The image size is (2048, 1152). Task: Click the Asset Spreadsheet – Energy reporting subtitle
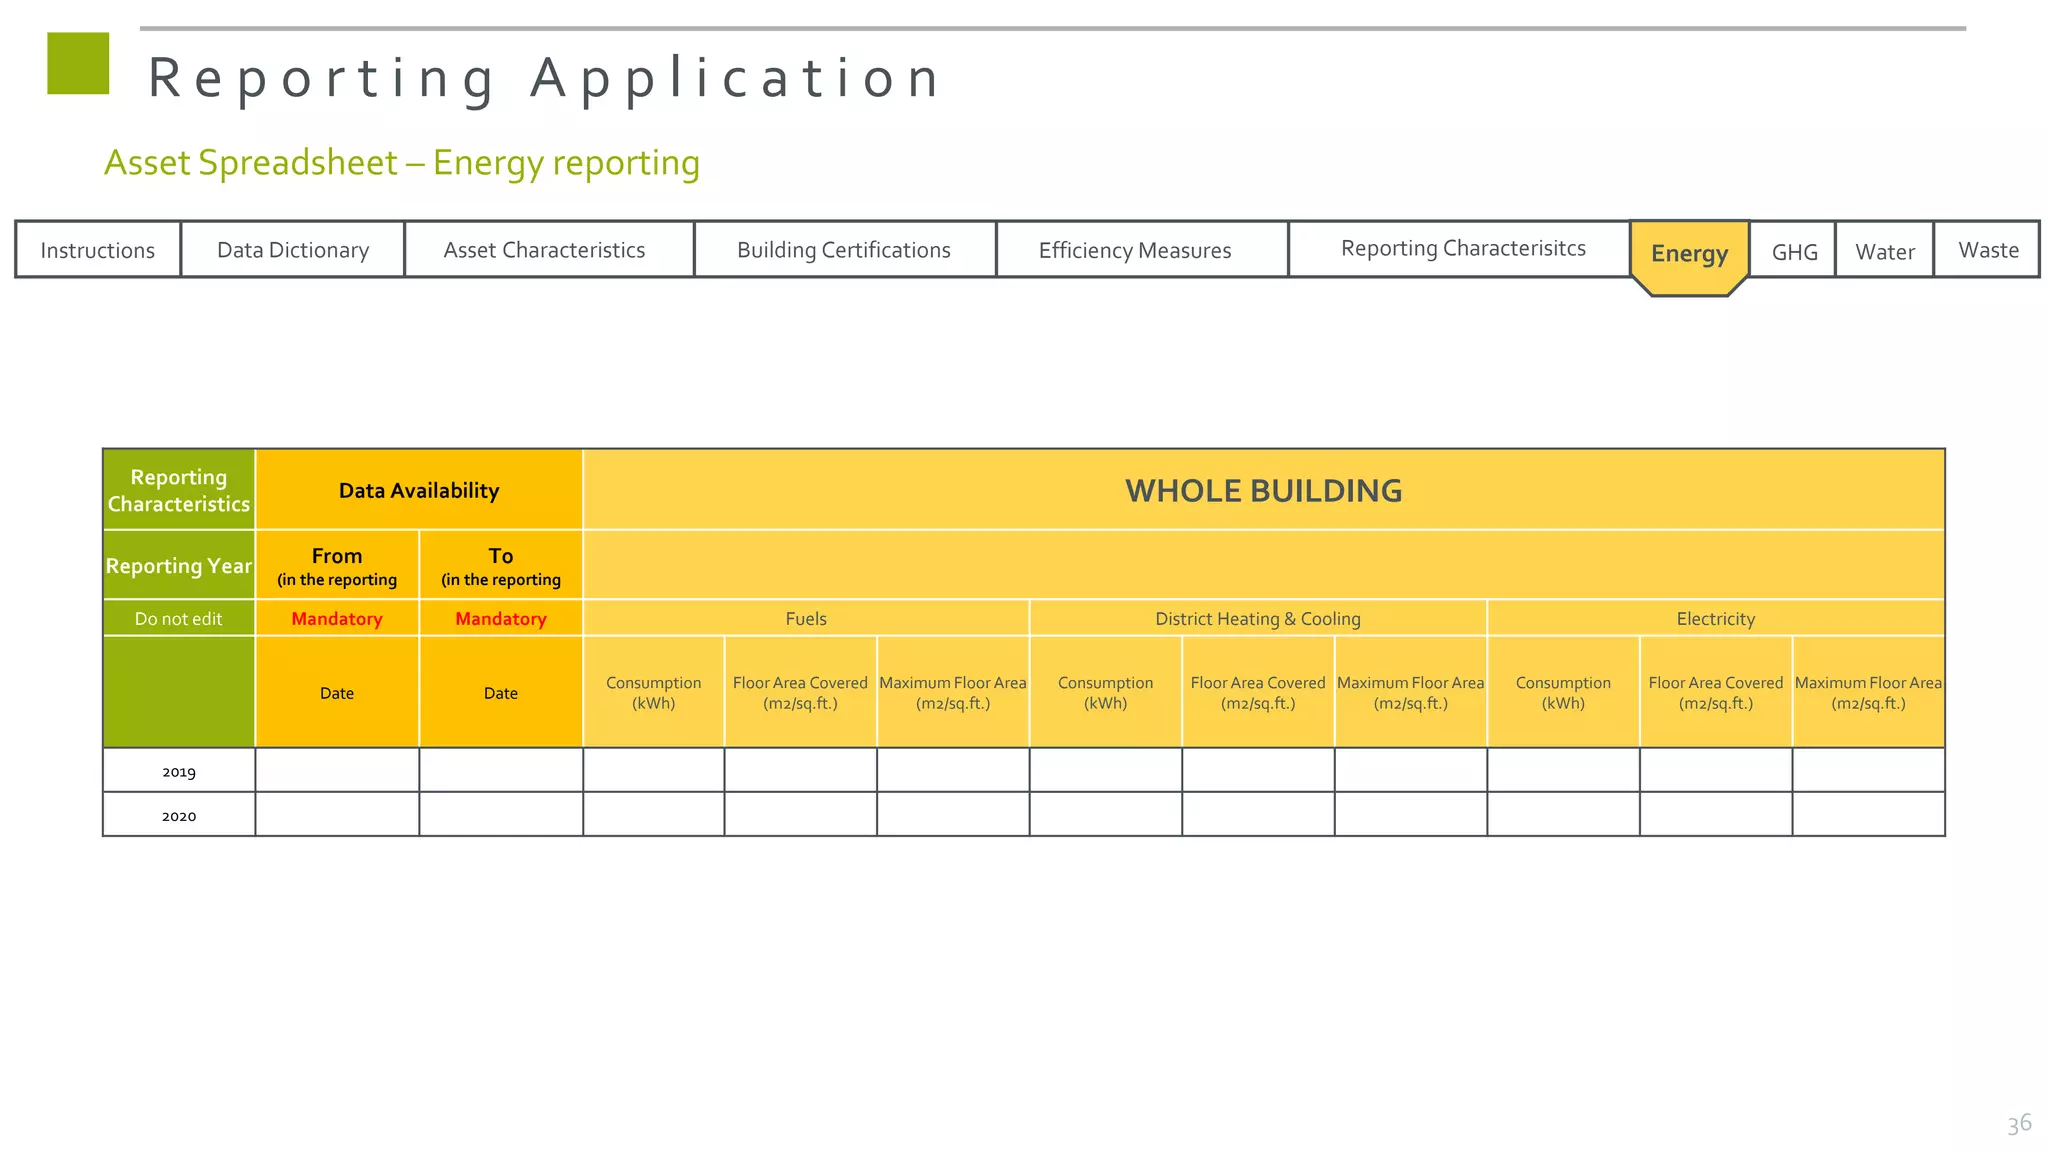coord(402,162)
